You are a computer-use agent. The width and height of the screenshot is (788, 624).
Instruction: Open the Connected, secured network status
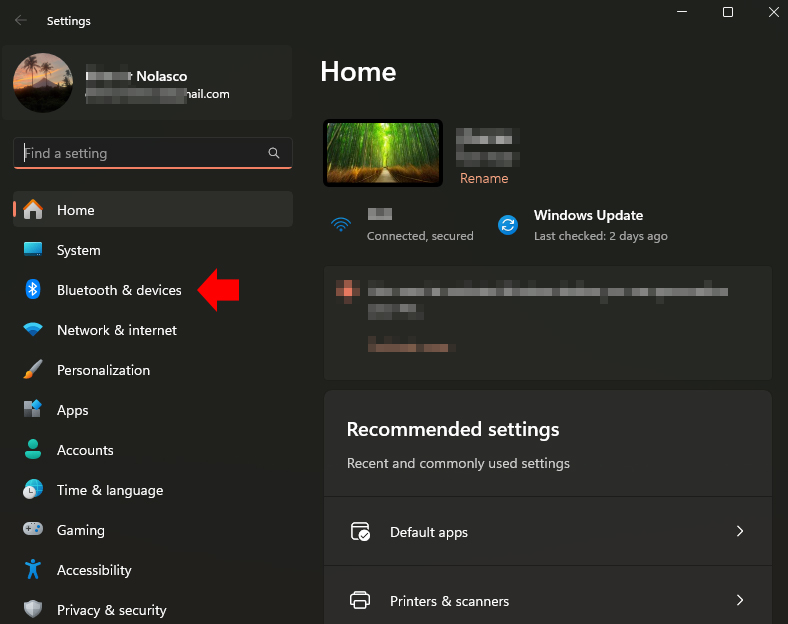pos(420,236)
